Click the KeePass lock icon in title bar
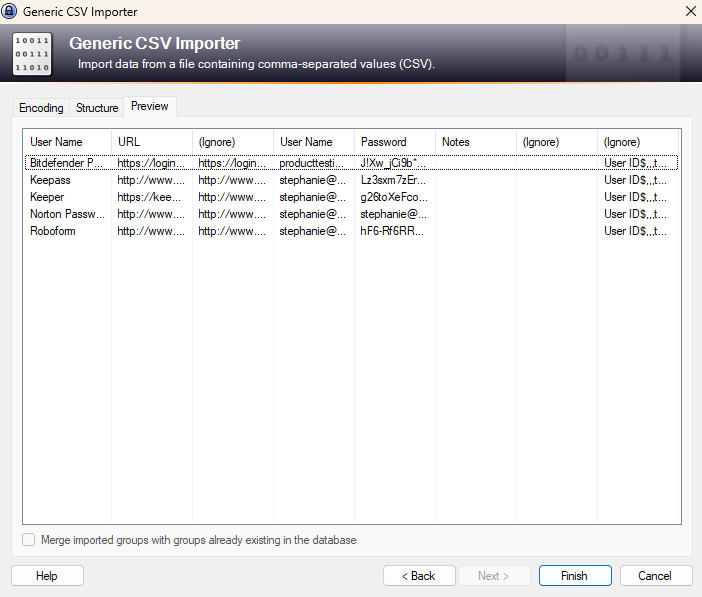This screenshot has height=597, width=702. click(11, 12)
